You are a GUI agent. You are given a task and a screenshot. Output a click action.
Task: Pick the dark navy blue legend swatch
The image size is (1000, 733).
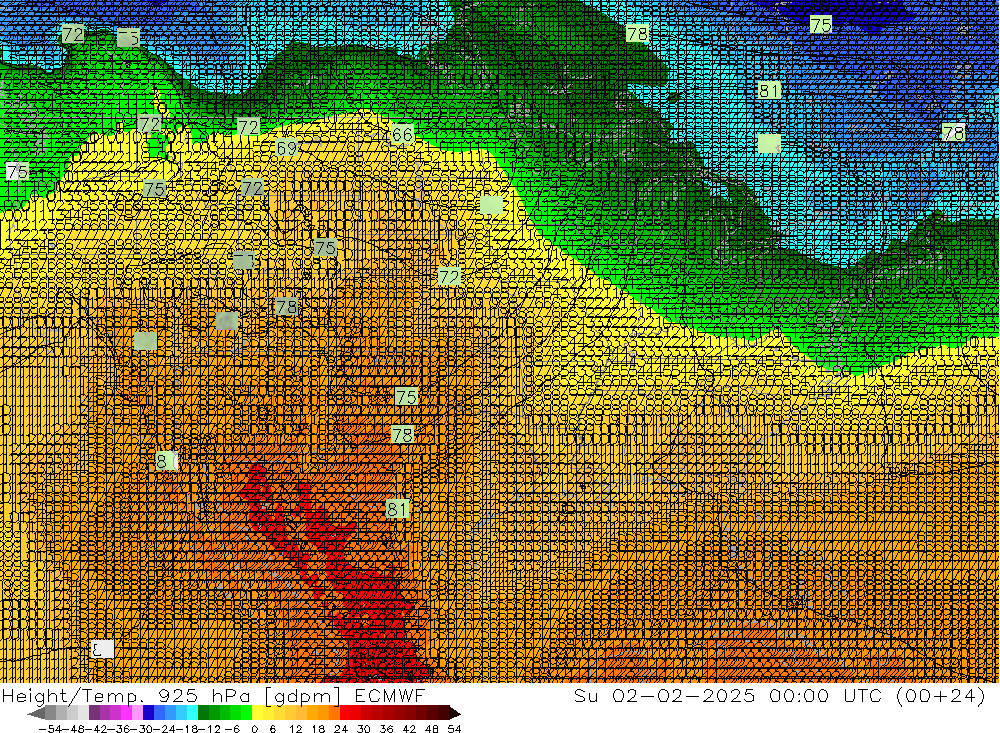click(x=148, y=713)
